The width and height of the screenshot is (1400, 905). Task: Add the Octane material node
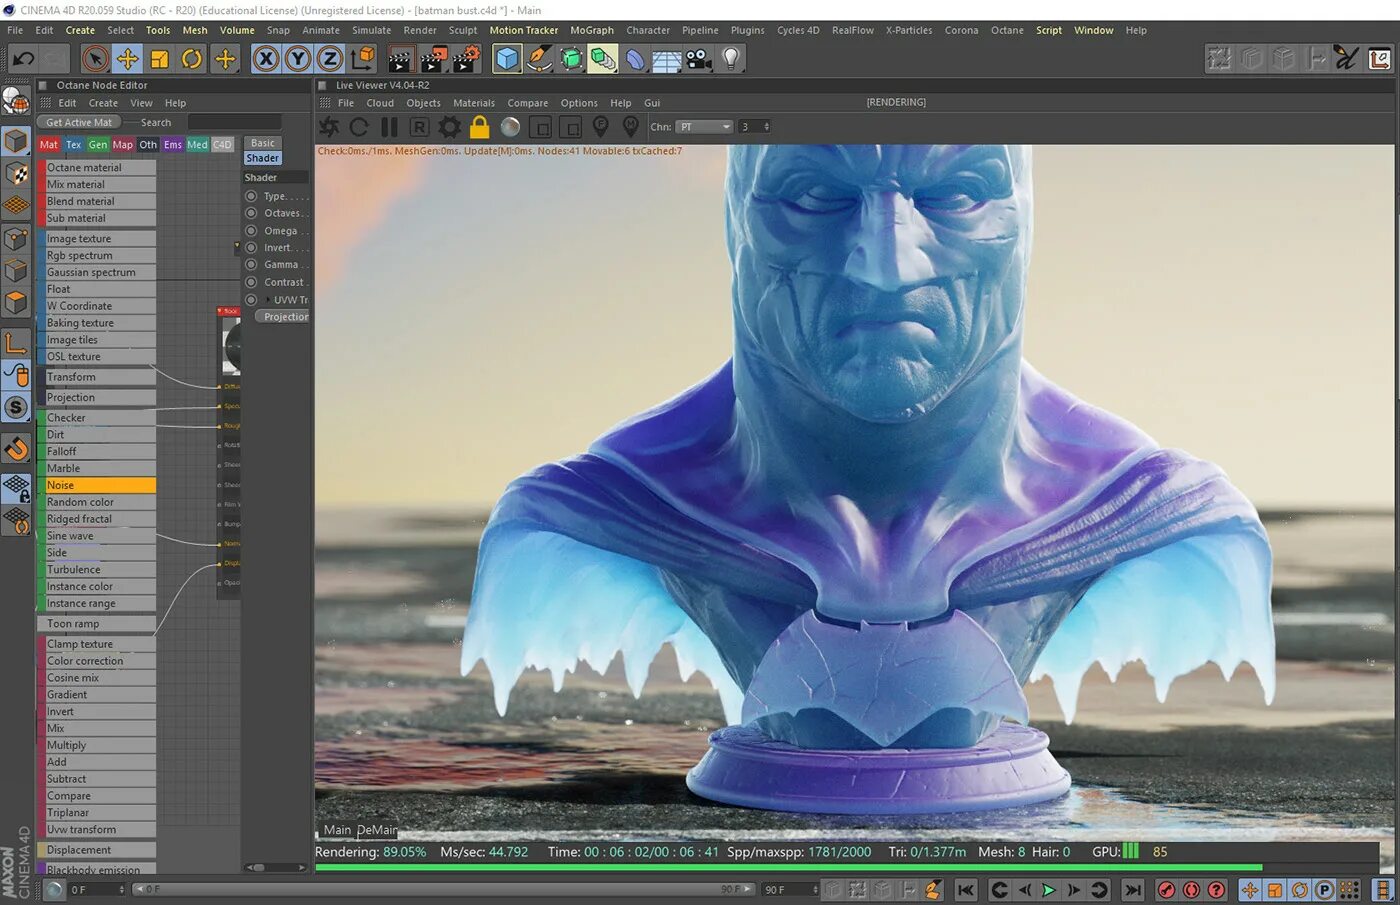coord(97,168)
